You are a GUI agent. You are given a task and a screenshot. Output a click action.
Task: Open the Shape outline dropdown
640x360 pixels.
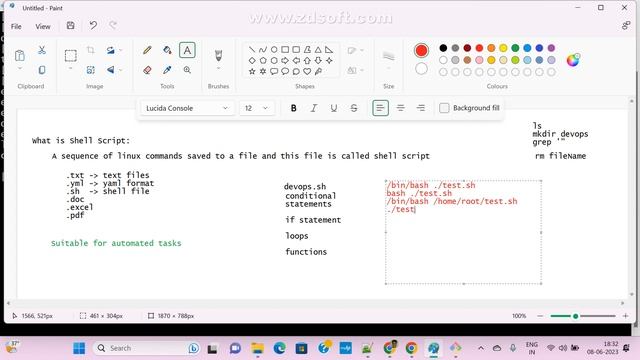pyautogui.click(x=355, y=50)
